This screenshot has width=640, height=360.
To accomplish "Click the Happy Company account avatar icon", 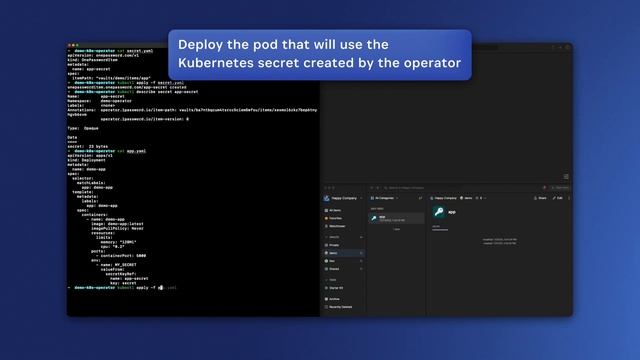I will tap(327, 198).
